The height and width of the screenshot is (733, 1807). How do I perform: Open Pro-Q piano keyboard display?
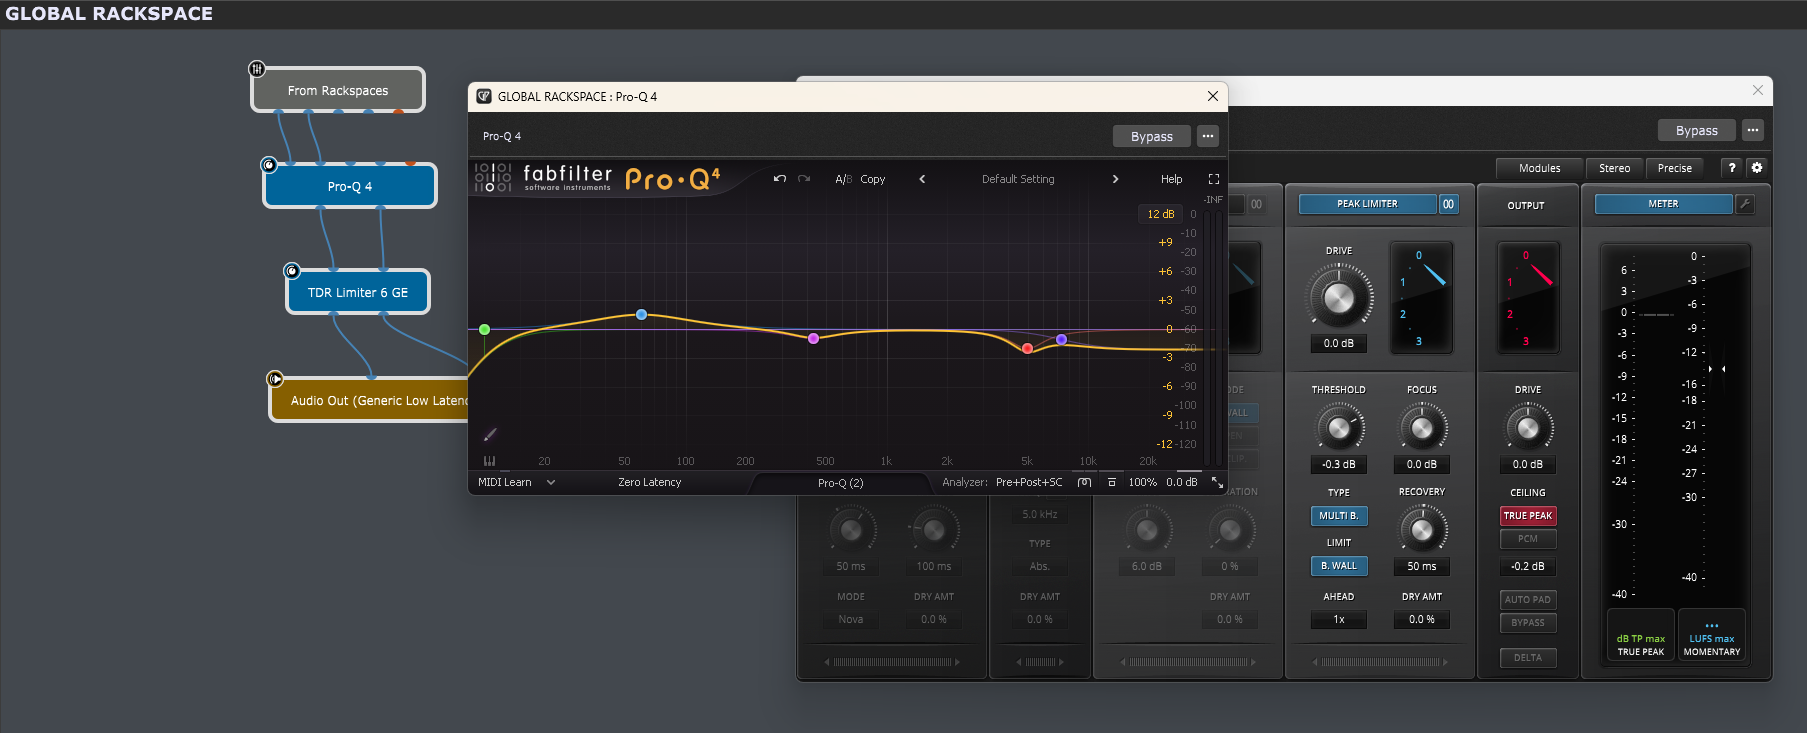click(x=489, y=461)
